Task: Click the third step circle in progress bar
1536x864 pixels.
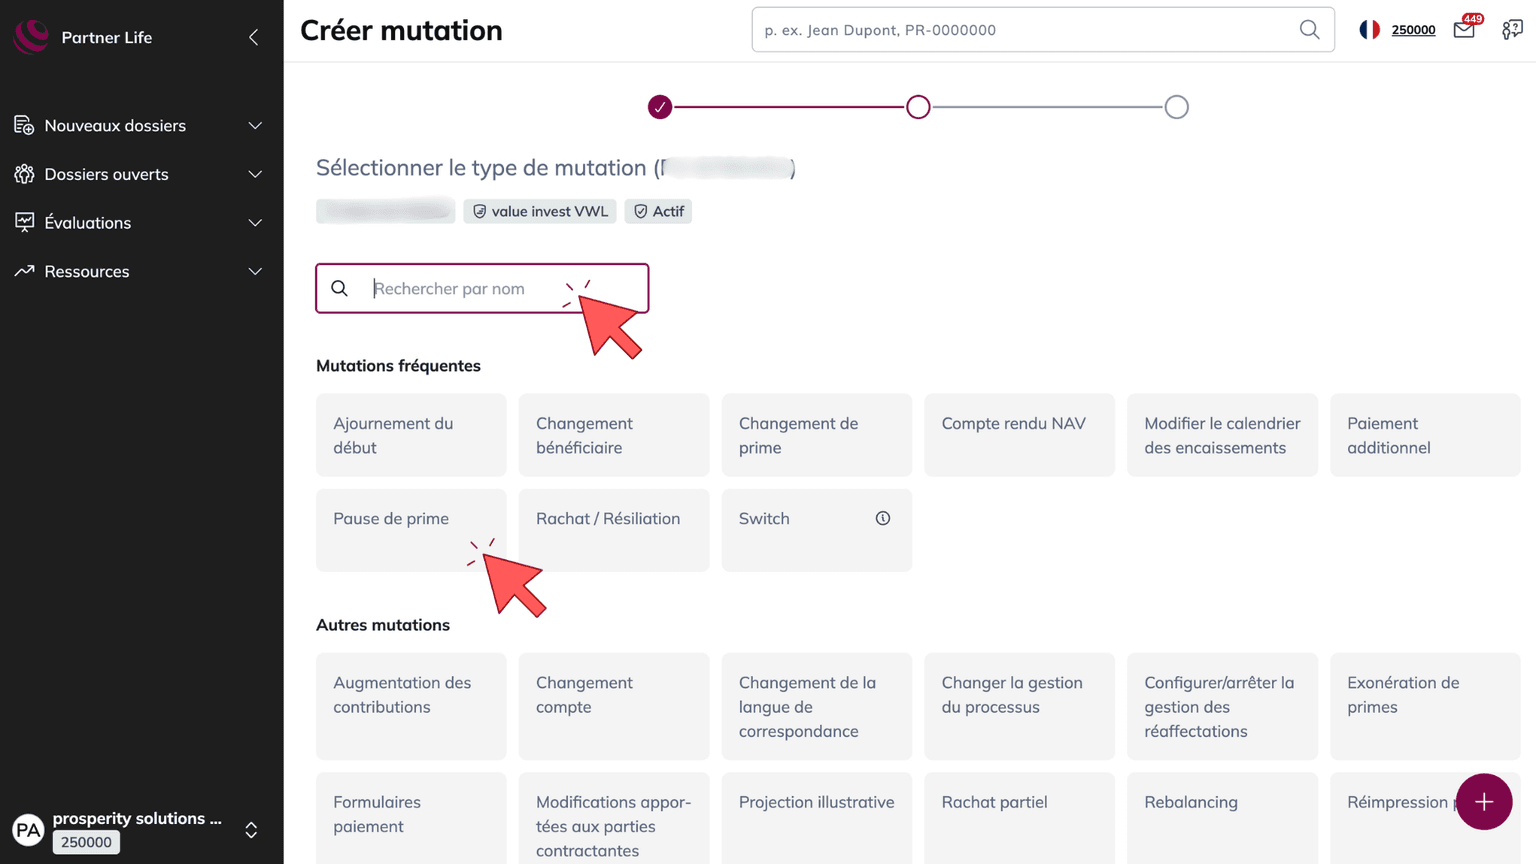Action: (x=1176, y=107)
